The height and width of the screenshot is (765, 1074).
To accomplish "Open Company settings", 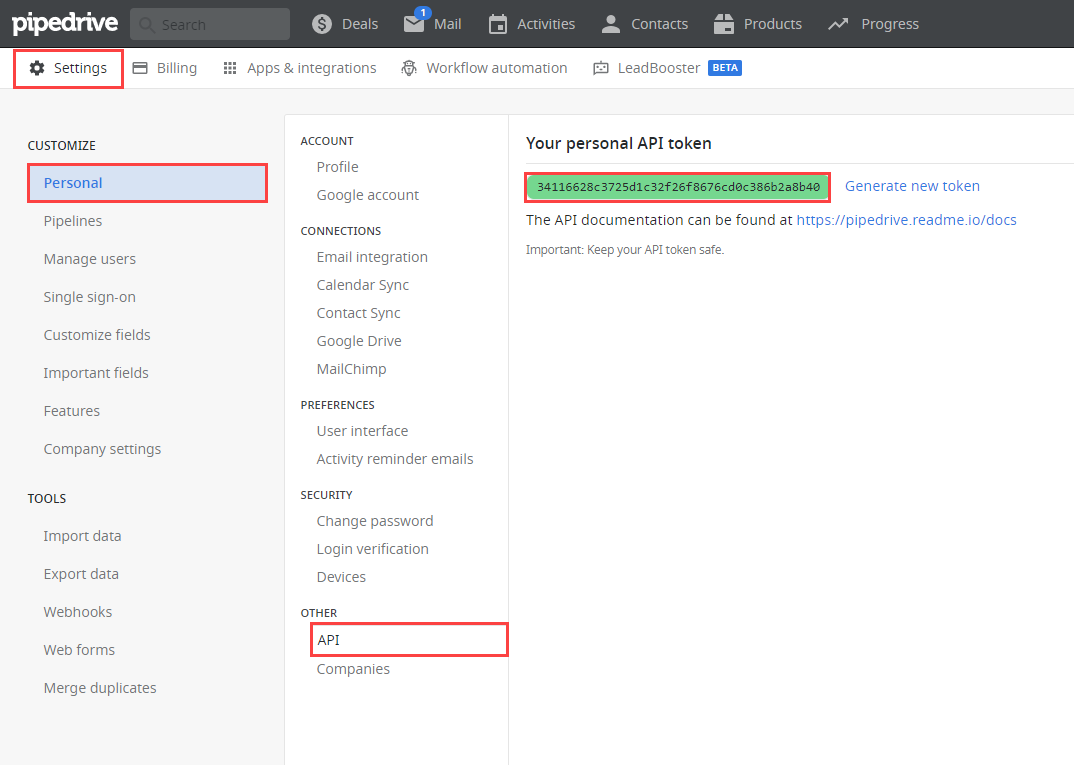I will coord(103,449).
